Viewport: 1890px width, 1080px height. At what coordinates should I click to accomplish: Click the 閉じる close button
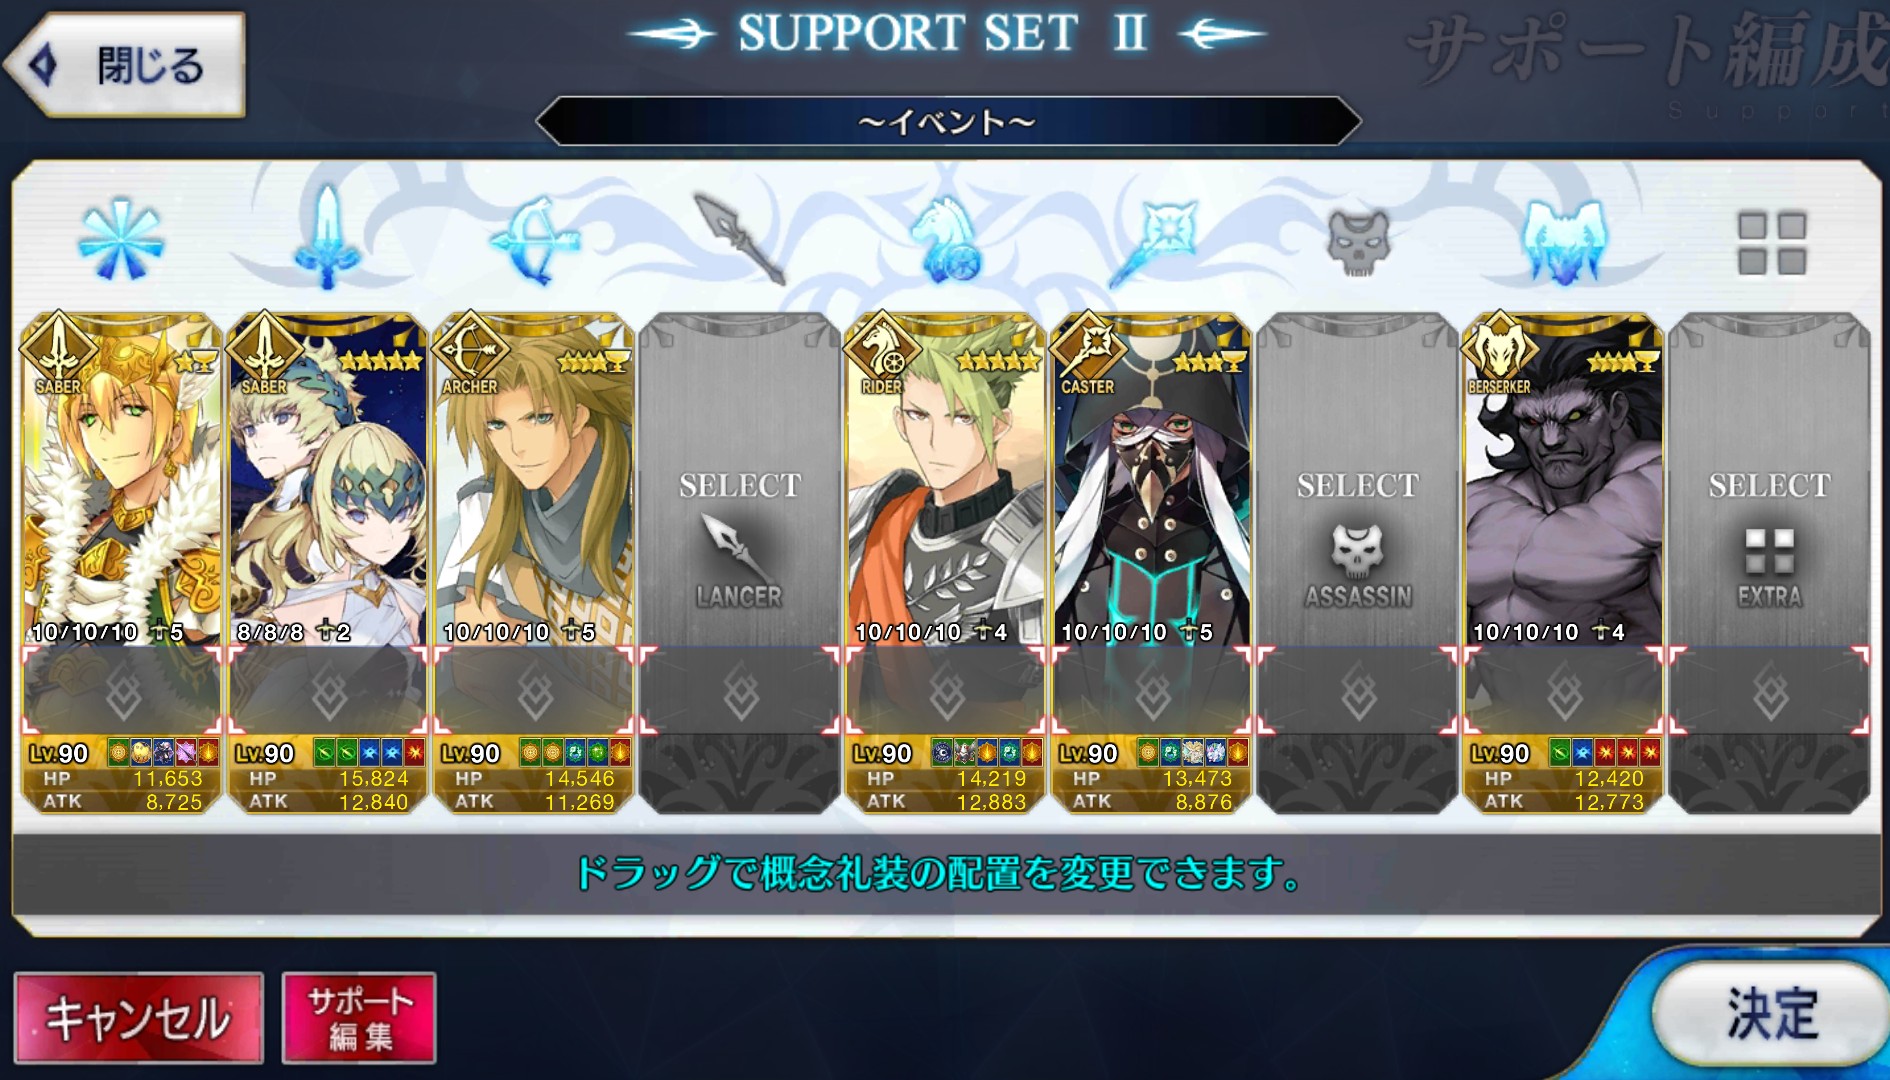click(x=126, y=65)
